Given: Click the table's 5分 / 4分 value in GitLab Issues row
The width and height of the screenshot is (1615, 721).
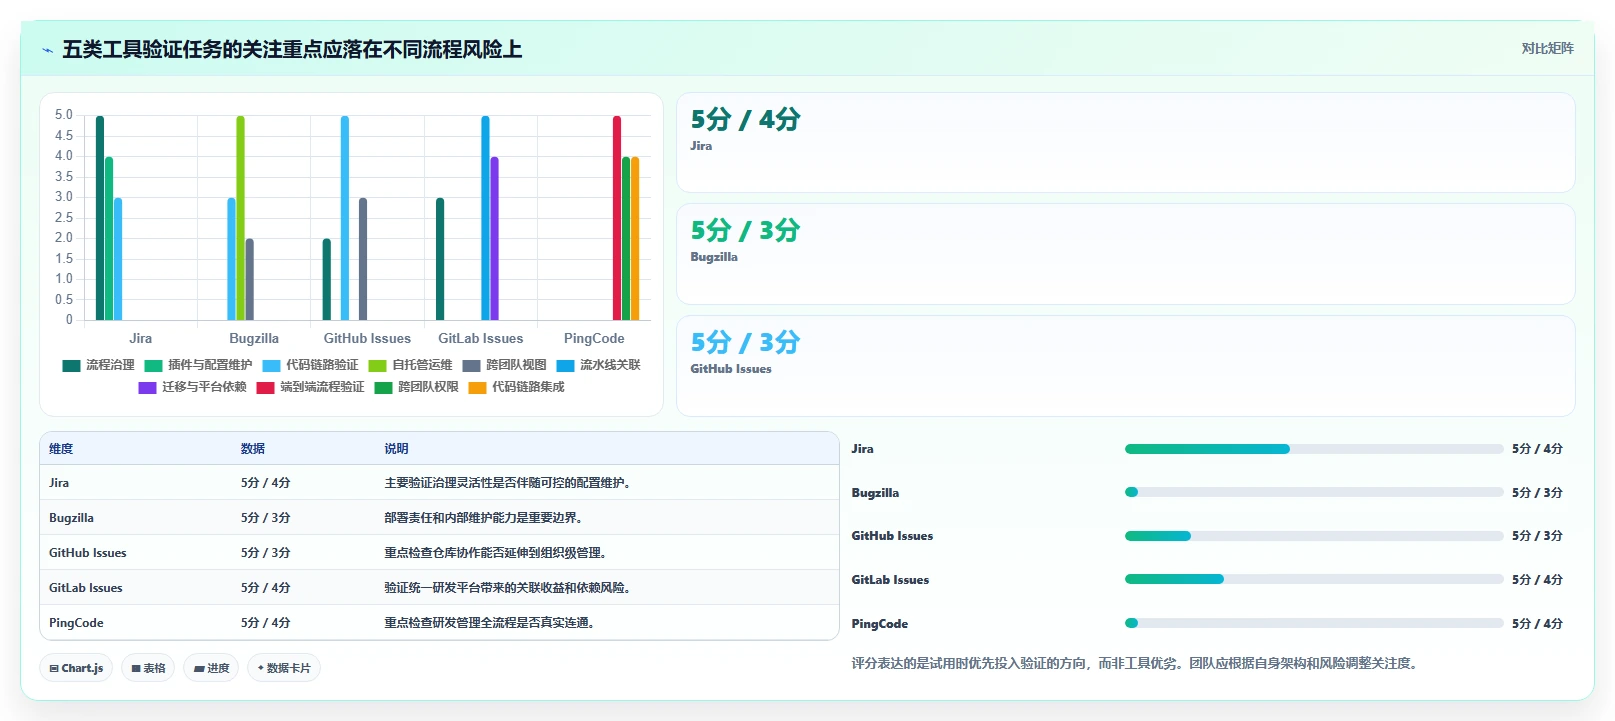Looking at the screenshot, I should [x=266, y=588].
